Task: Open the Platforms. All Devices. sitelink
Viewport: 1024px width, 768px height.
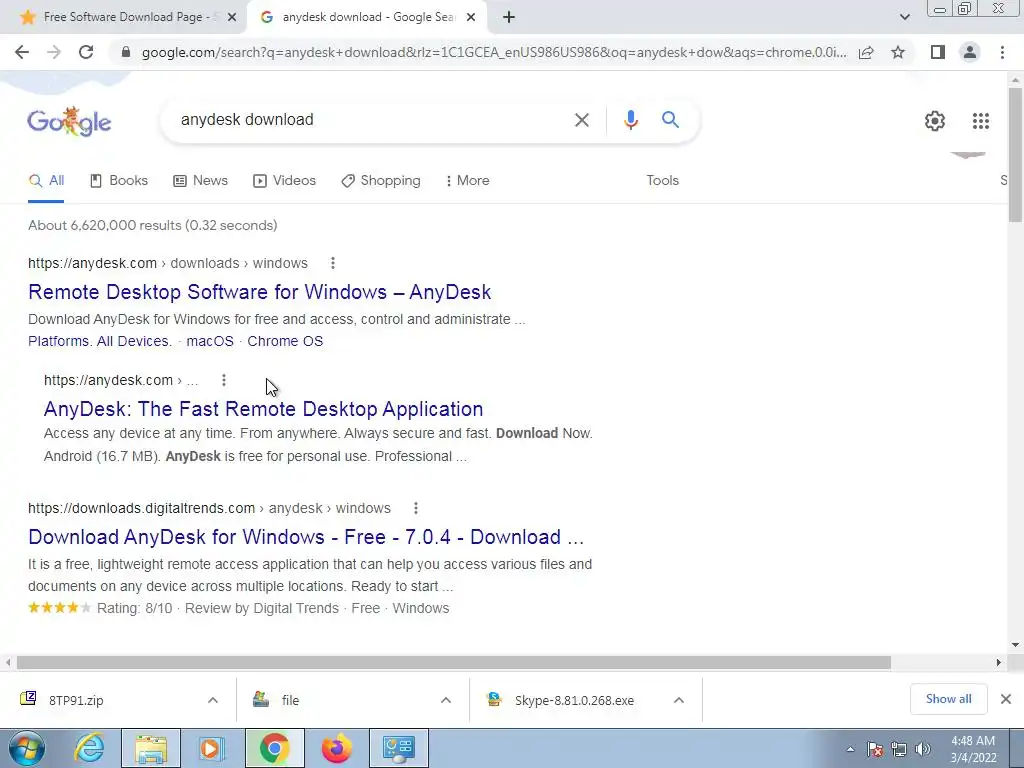Action: point(100,342)
